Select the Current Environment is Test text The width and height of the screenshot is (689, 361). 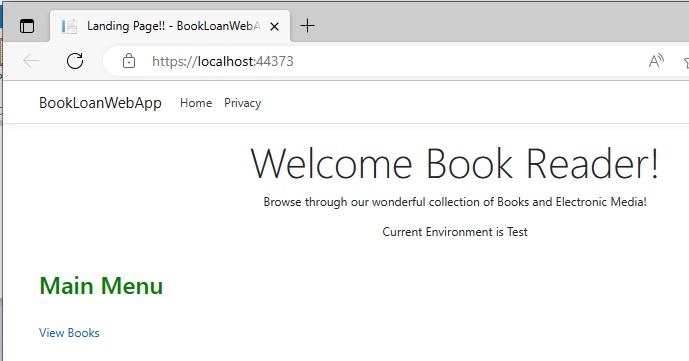tap(455, 232)
